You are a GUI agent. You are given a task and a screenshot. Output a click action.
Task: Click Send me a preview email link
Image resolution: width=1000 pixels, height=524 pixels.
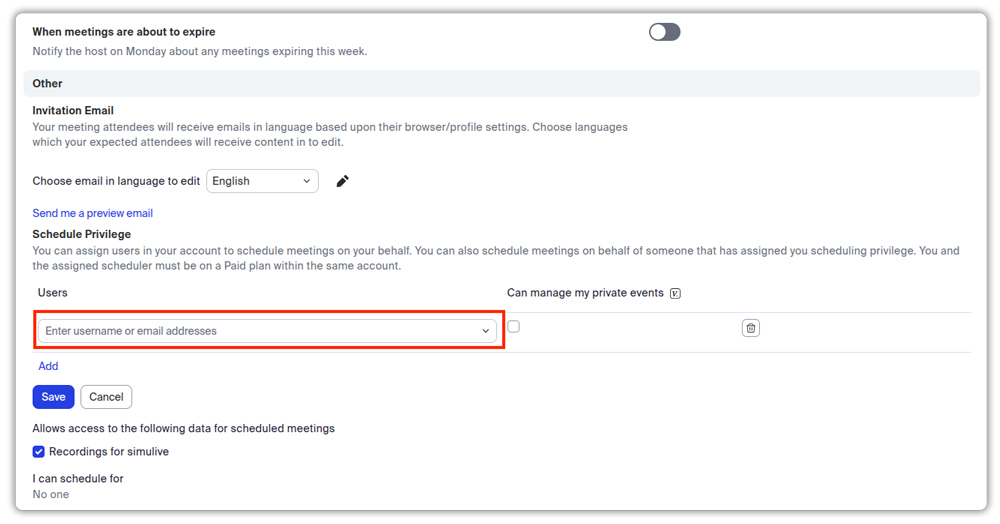tap(92, 213)
